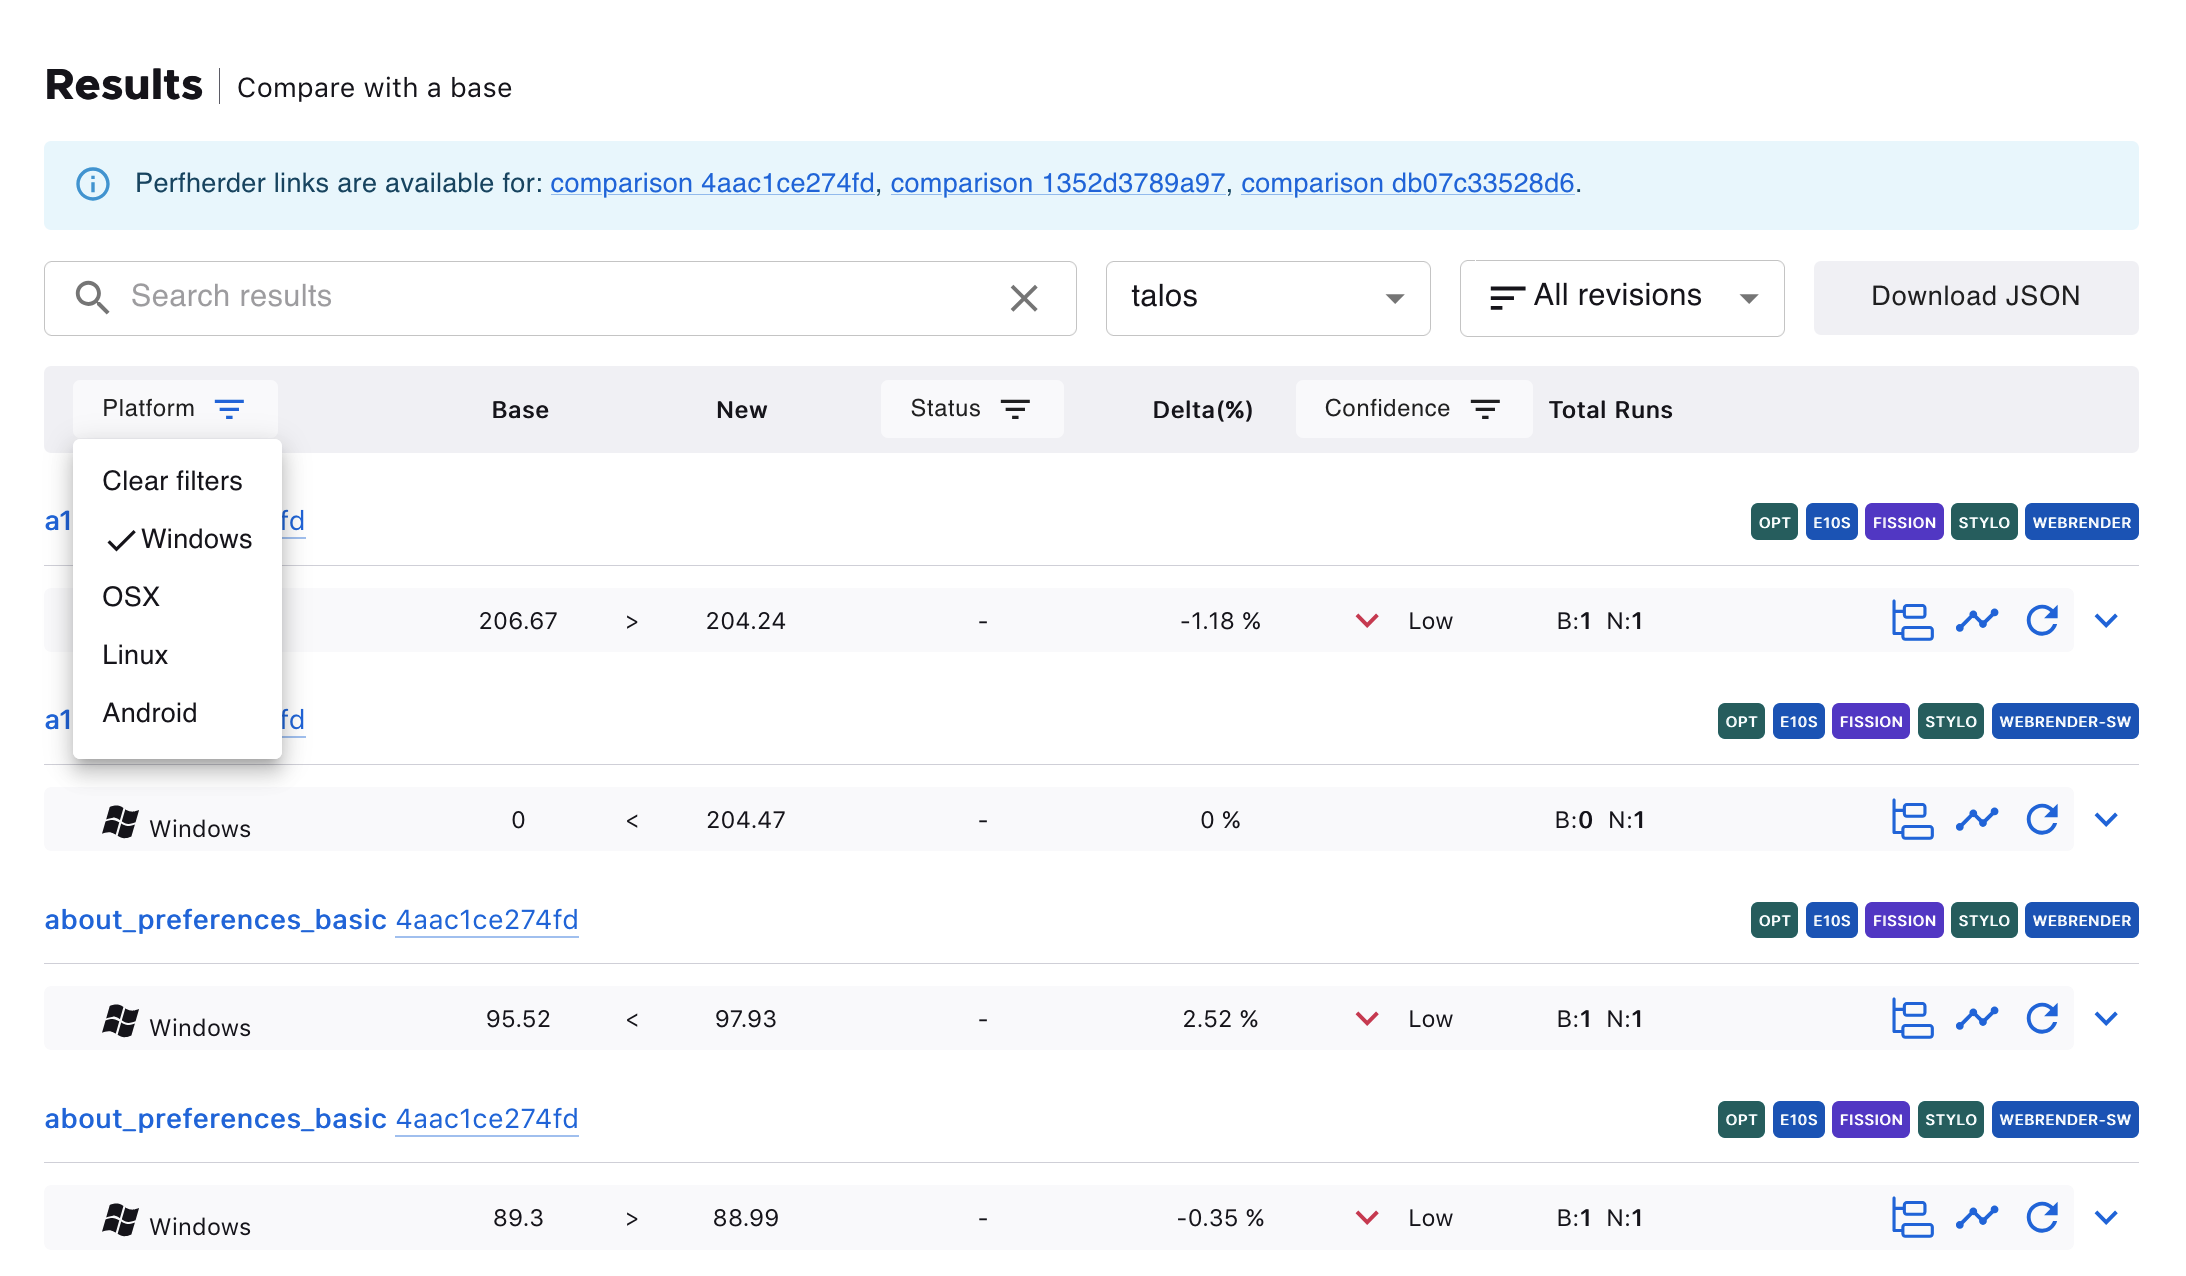Select Linux in the Platform filter list
This screenshot has width=2186, height=1276.
coord(134,654)
